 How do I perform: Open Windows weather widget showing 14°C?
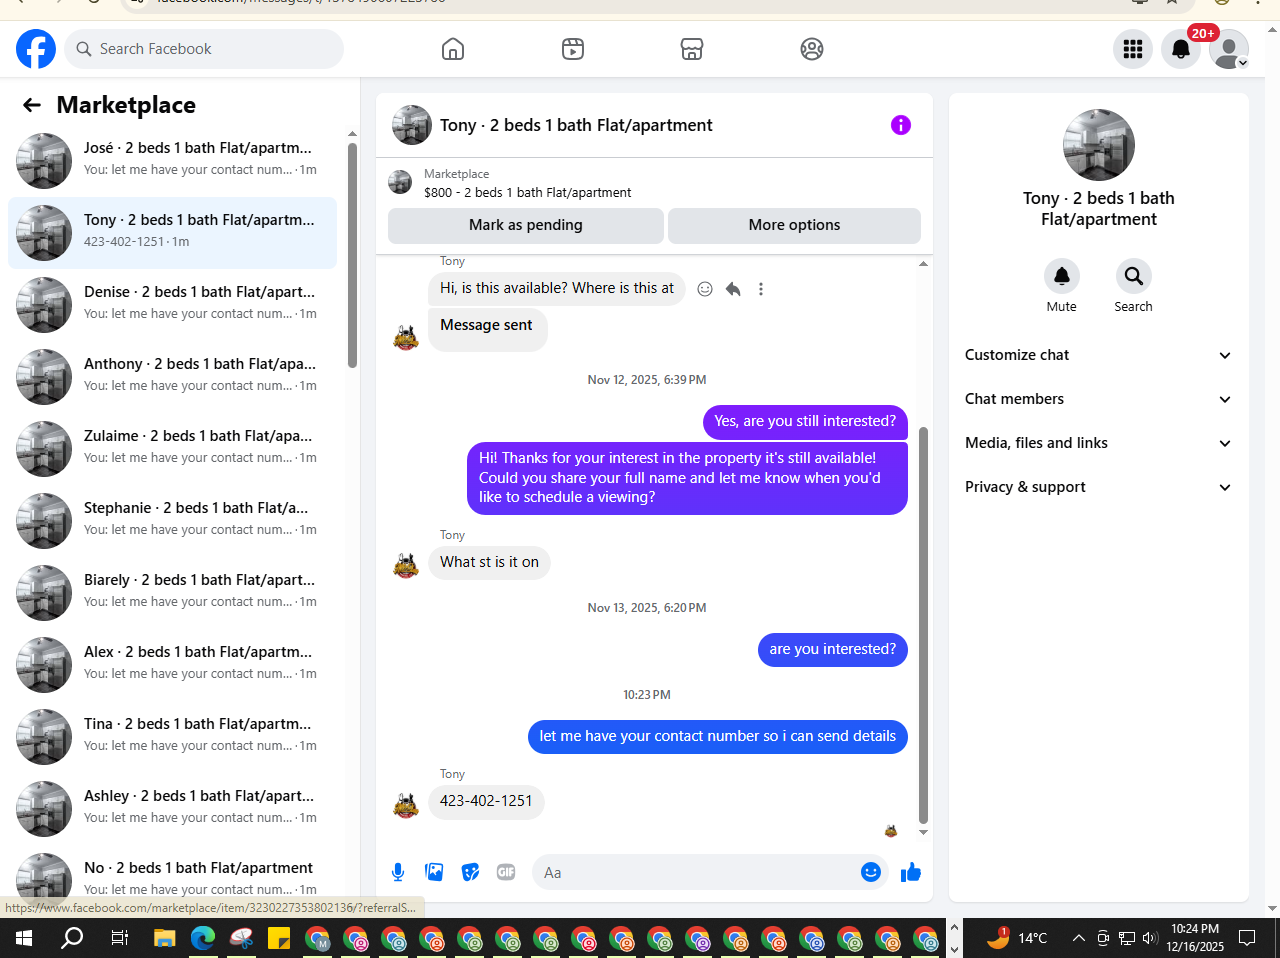(x=1017, y=938)
